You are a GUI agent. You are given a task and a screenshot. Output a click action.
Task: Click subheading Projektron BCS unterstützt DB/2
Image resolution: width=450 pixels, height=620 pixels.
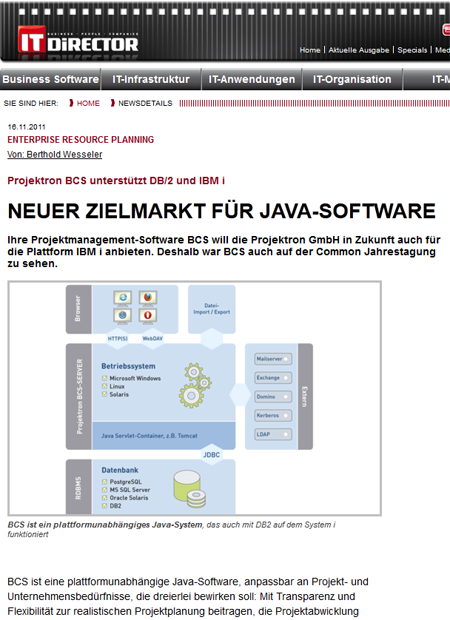pos(116,181)
